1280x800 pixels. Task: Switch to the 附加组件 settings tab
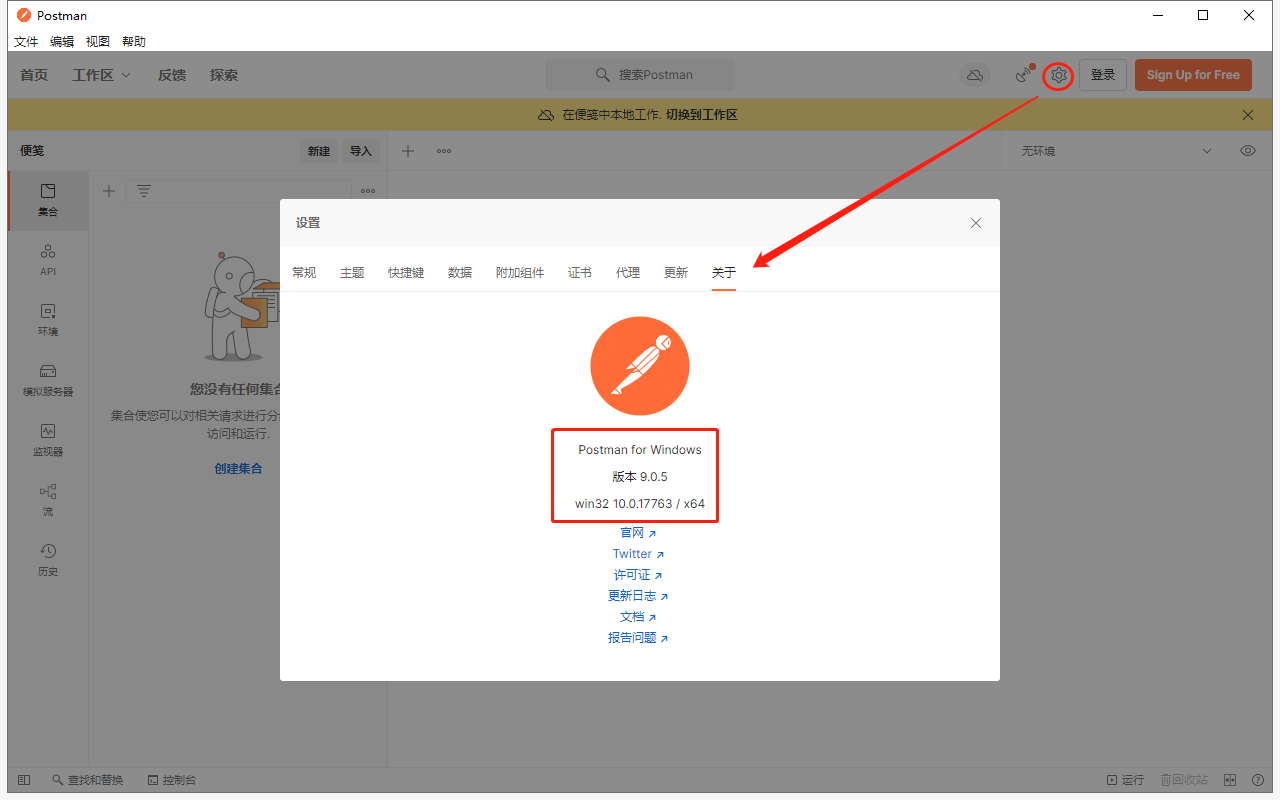click(x=520, y=272)
